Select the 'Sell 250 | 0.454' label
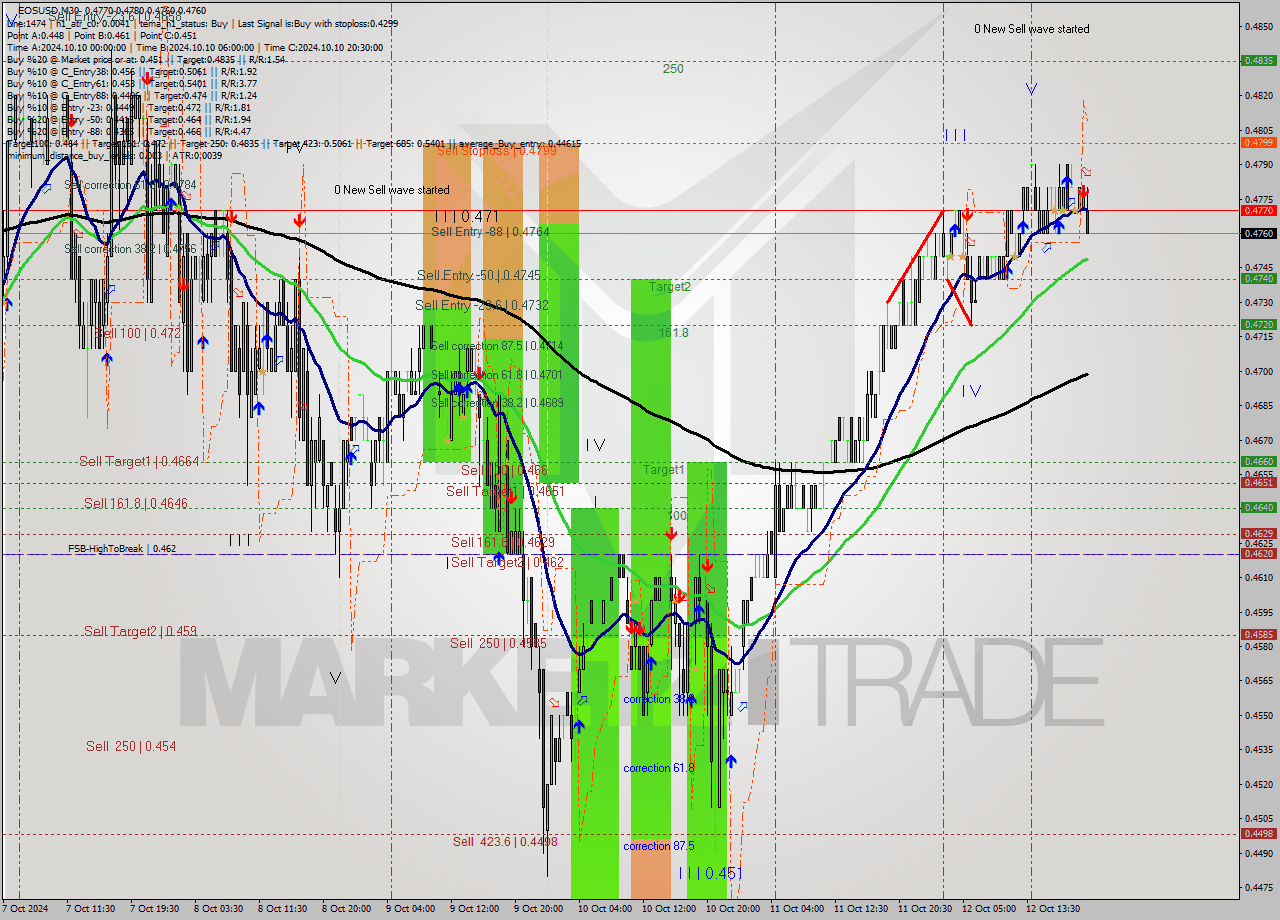This screenshot has width=1280, height=920. 131,746
